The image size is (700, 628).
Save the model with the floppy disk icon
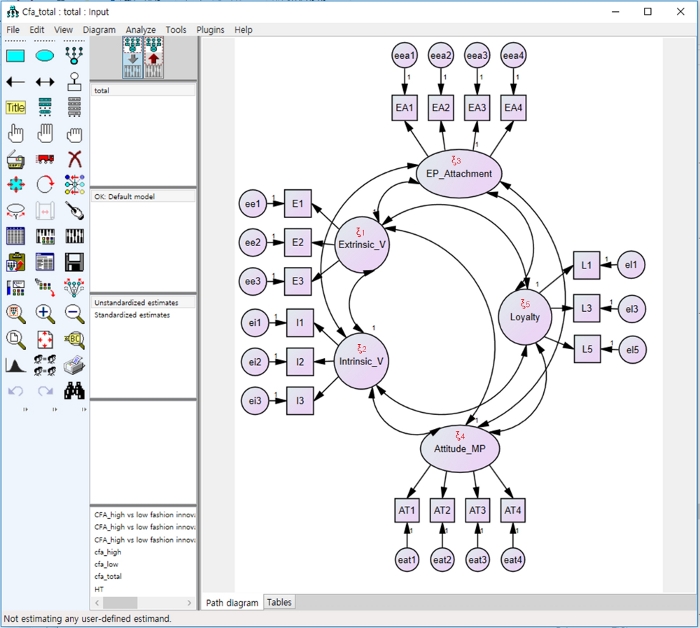74,263
